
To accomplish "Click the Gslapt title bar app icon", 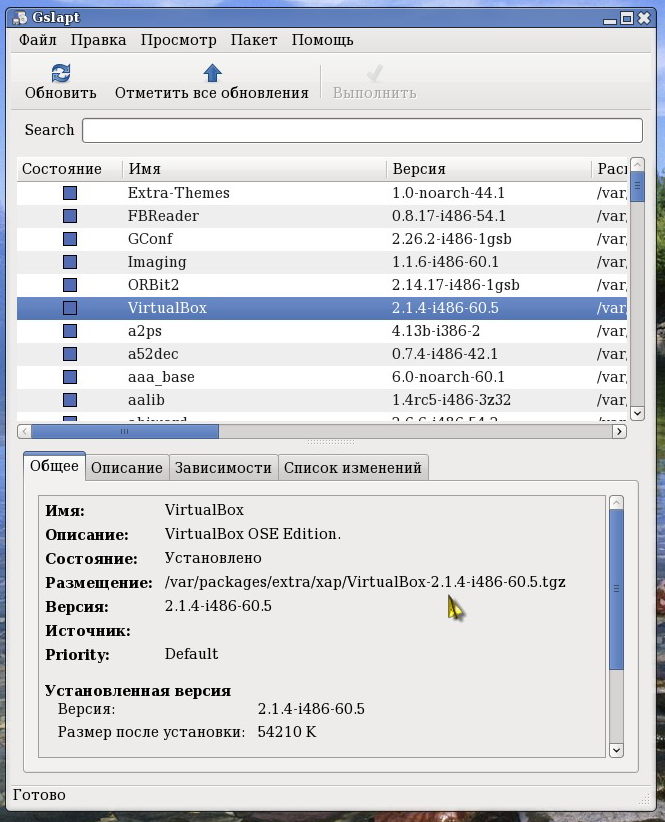I will 20,17.
